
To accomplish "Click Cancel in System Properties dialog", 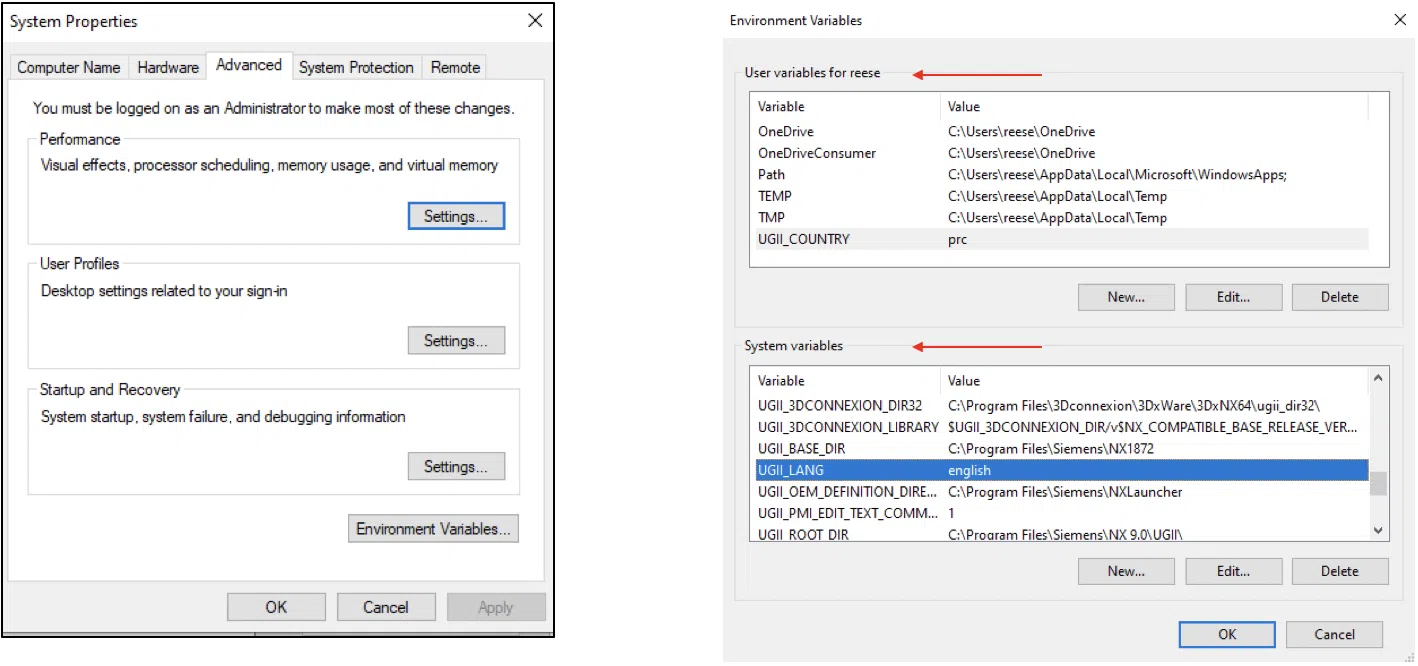I will pyautogui.click(x=386, y=607).
